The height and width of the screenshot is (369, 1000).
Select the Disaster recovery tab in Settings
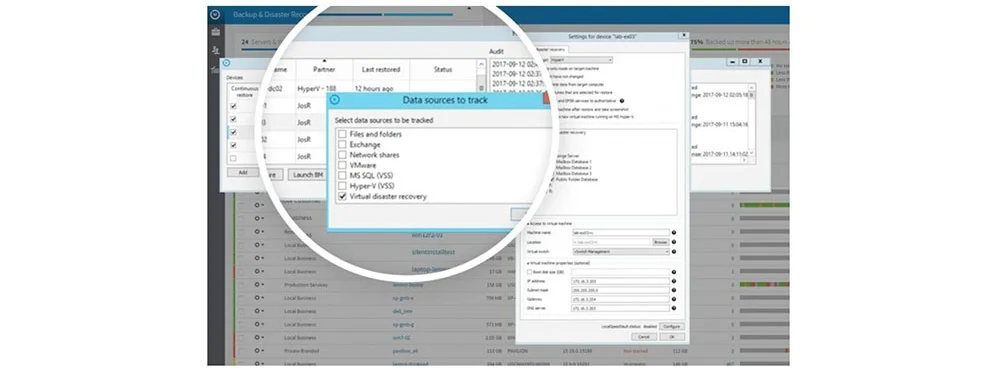[x=552, y=50]
